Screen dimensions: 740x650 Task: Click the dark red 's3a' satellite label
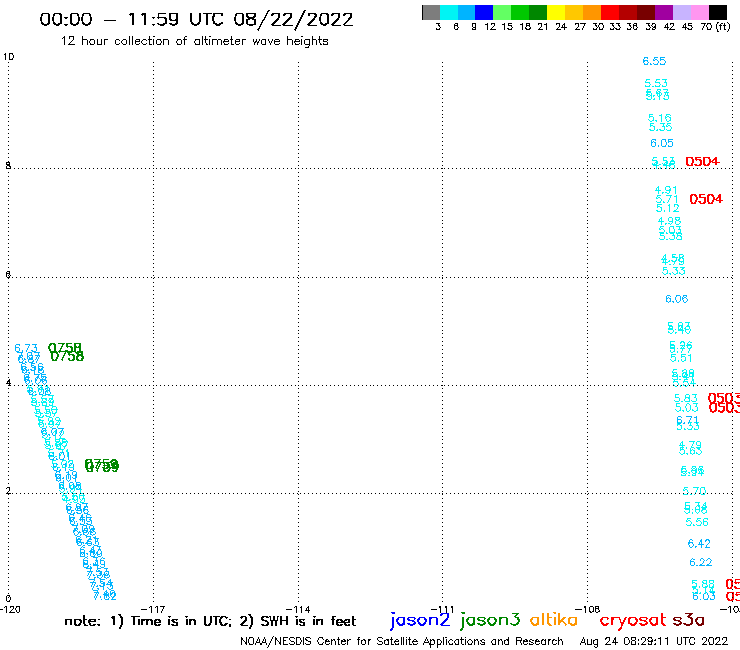[x=689, y=620]
